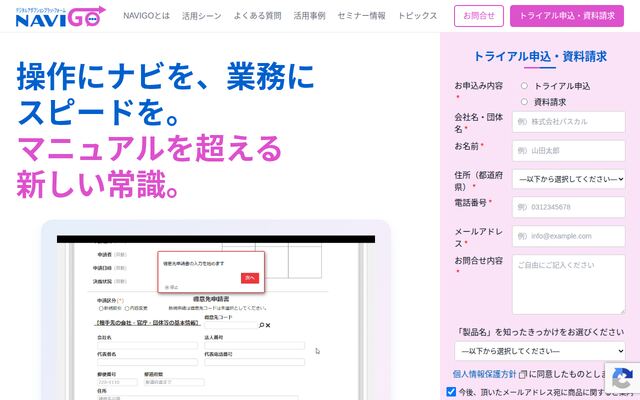
Task: Go to よくある質問 page
Action: coord(258,16)
